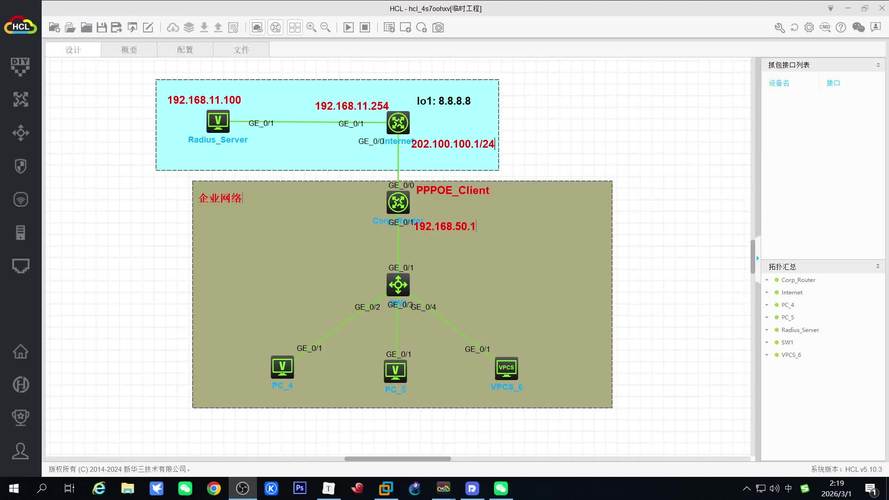Expand Radius_Server entry in topology summary
The width and height of the screenshot is (889, 500).
768,330
